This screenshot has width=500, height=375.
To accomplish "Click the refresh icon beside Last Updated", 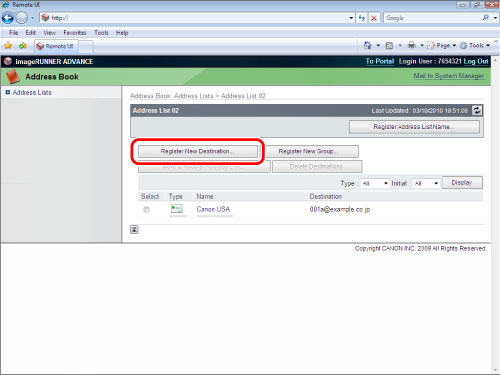I will click(477, 110).
